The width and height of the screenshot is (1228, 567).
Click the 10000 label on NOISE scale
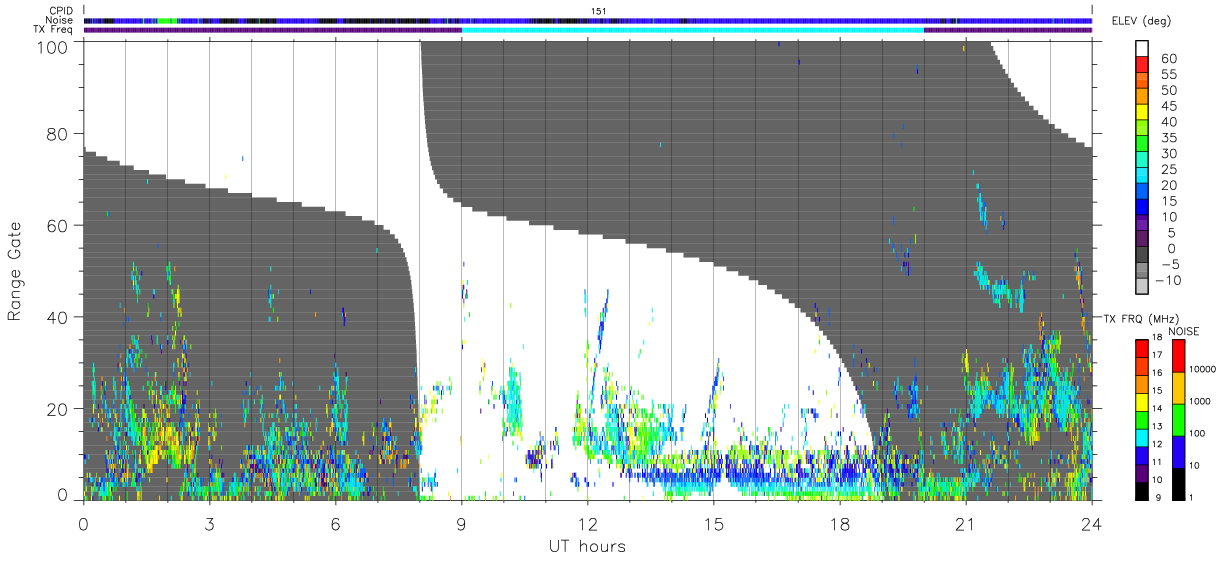point(1203,369)
